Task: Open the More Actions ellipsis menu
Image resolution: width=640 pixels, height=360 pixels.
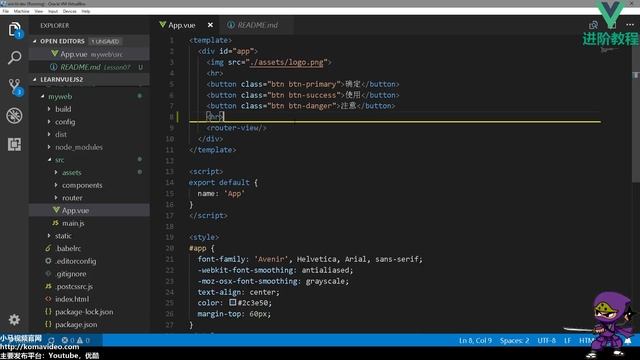Action: coord(630,25)
